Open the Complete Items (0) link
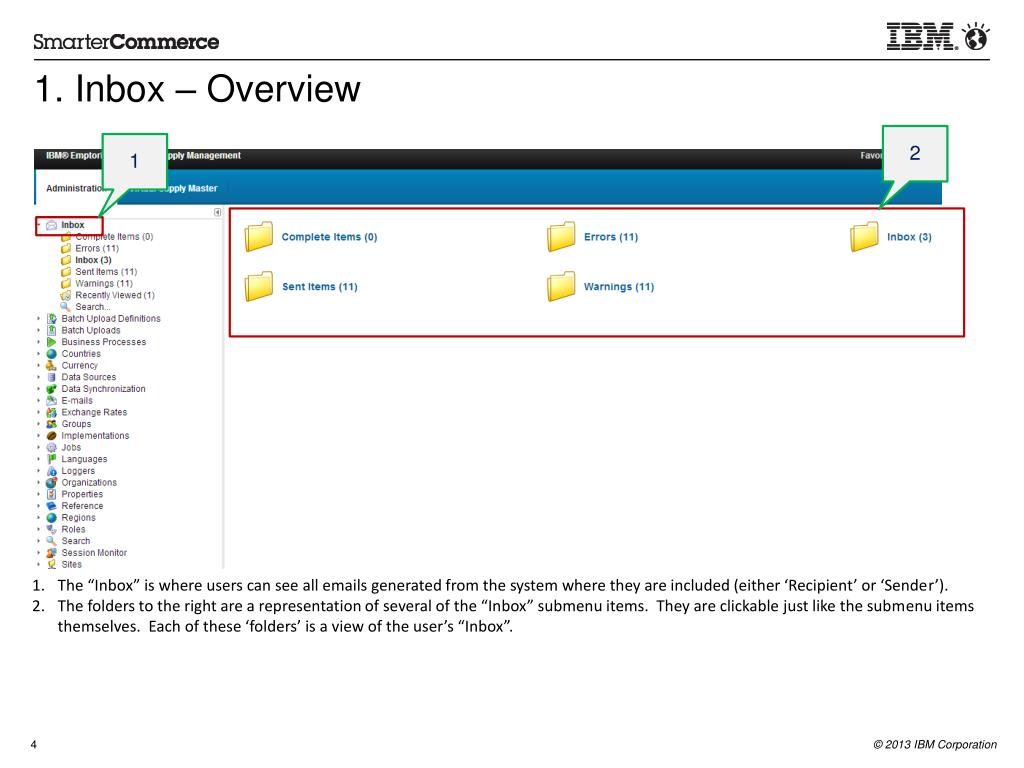Image resolution: width=1024 pixels, height=768 pixels. coord(329,237)
